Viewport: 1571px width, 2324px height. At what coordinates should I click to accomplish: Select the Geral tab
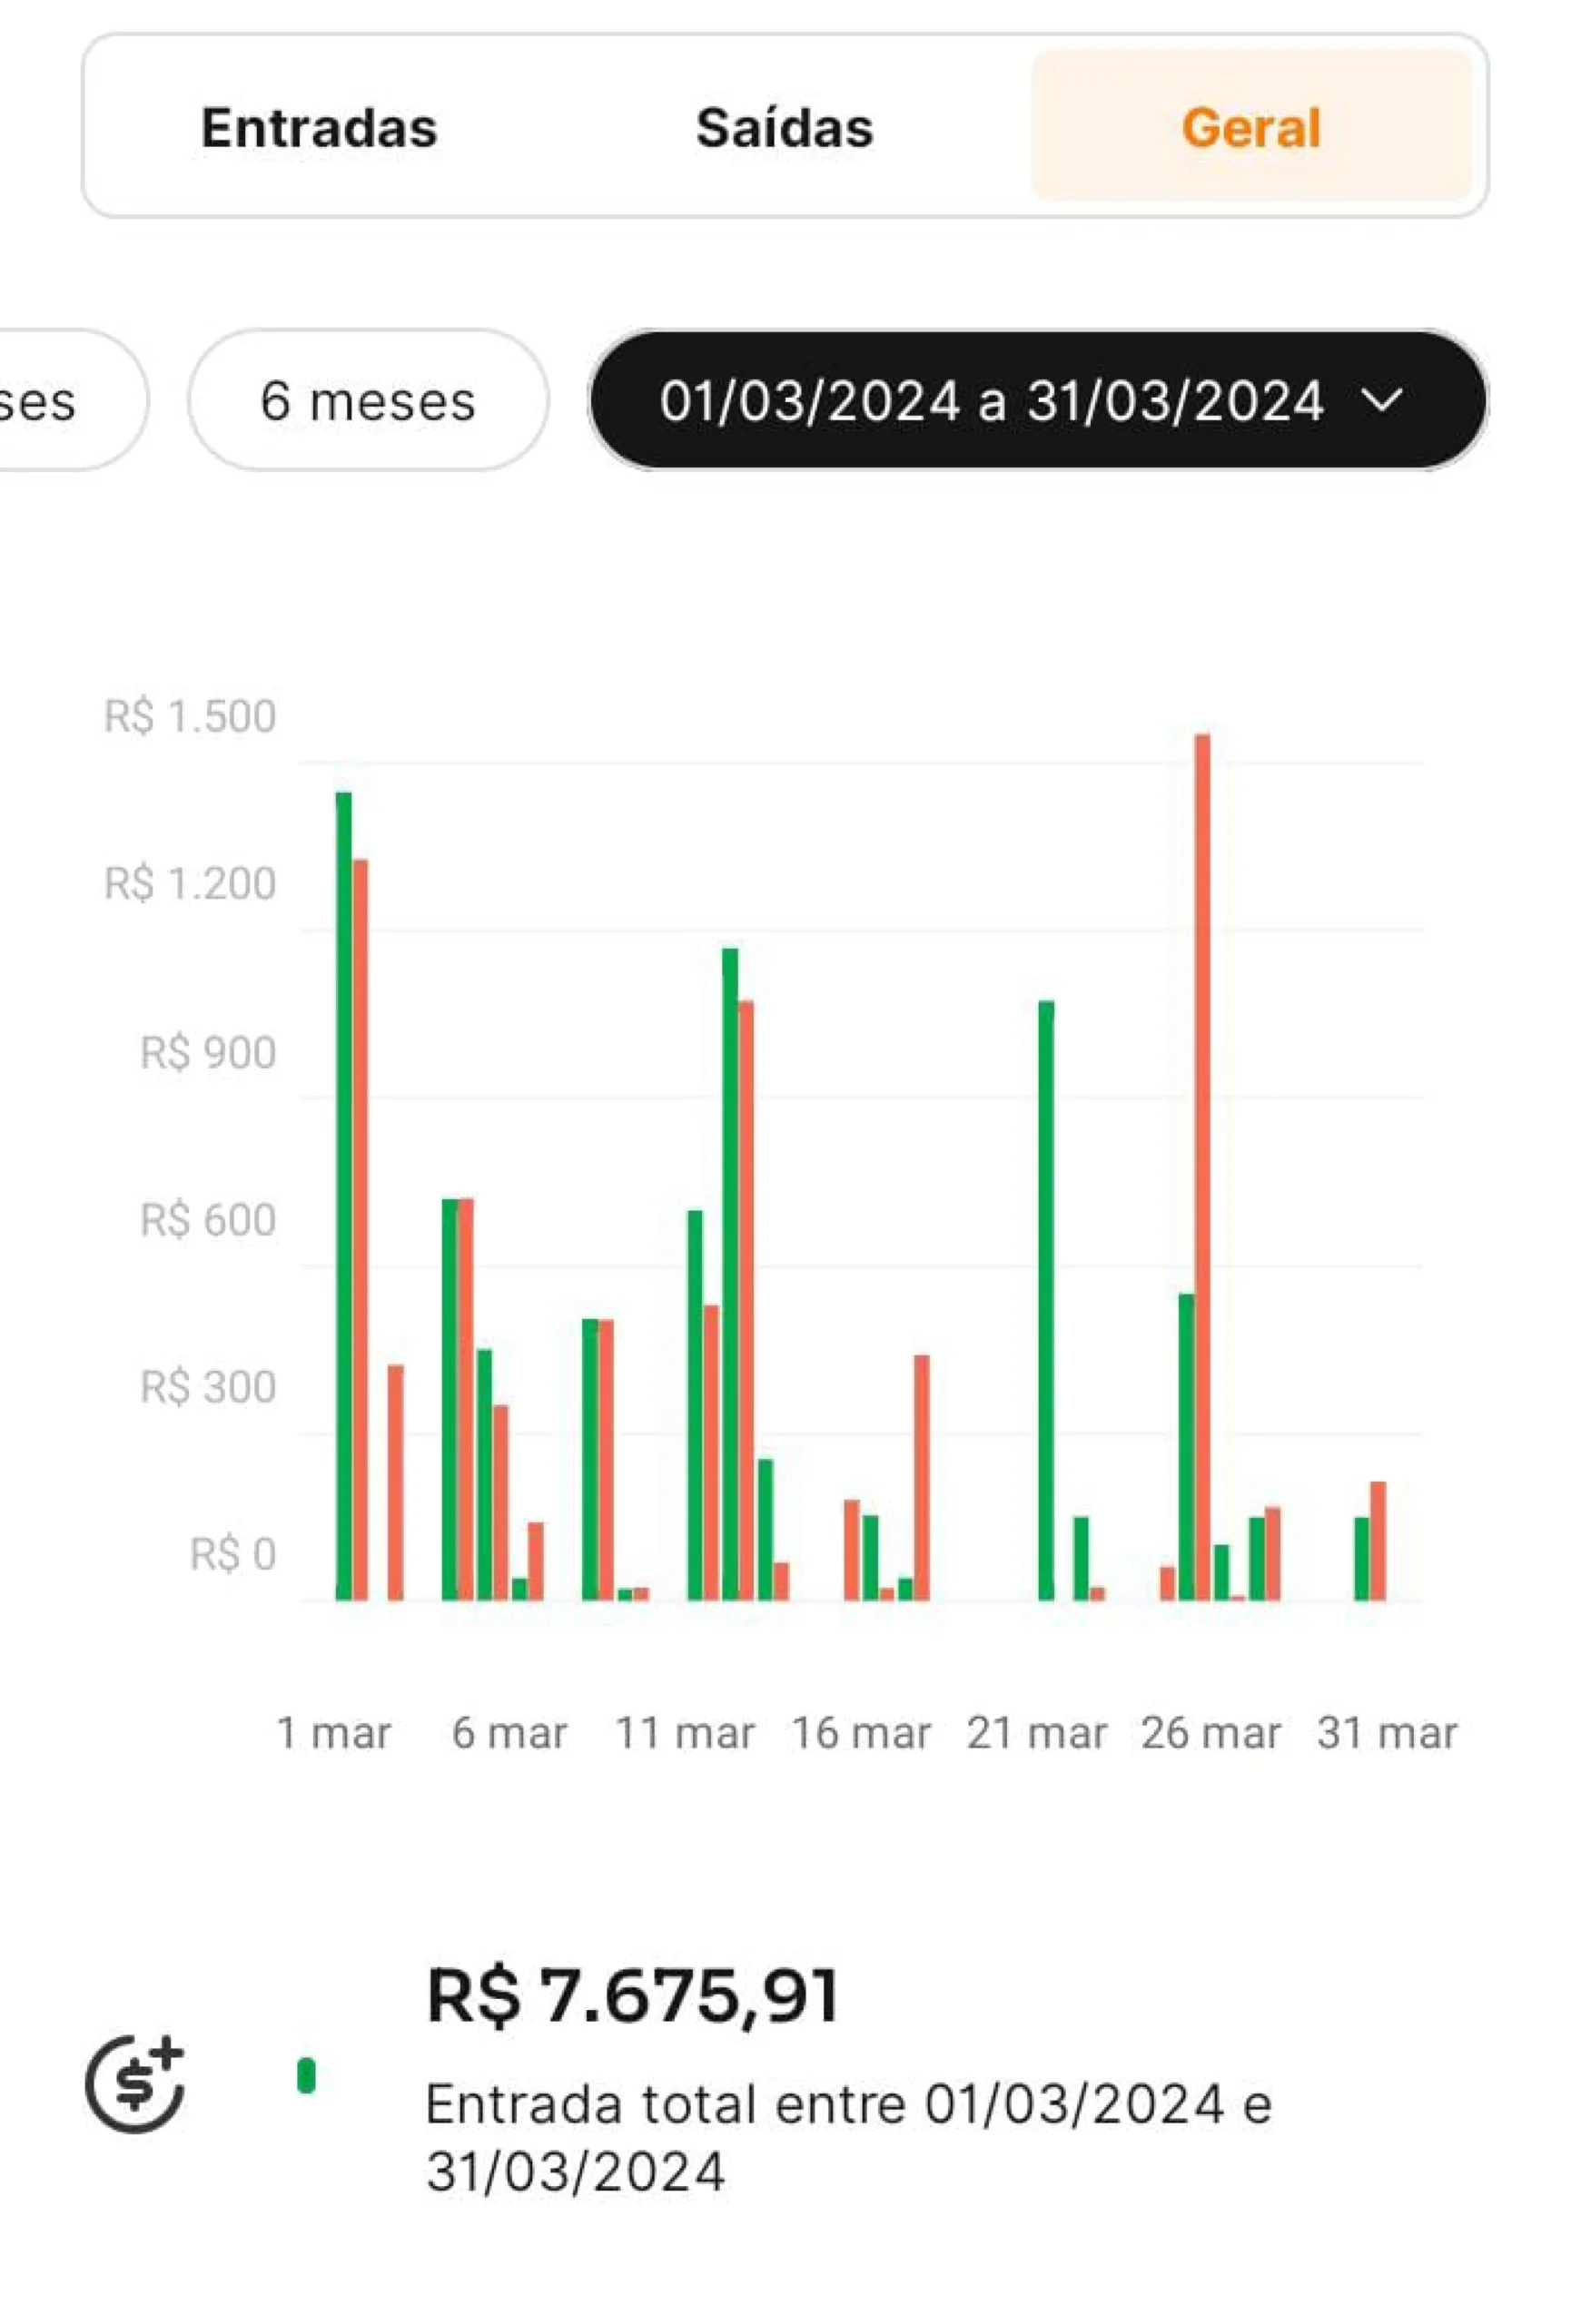[x=1251, y=128]
